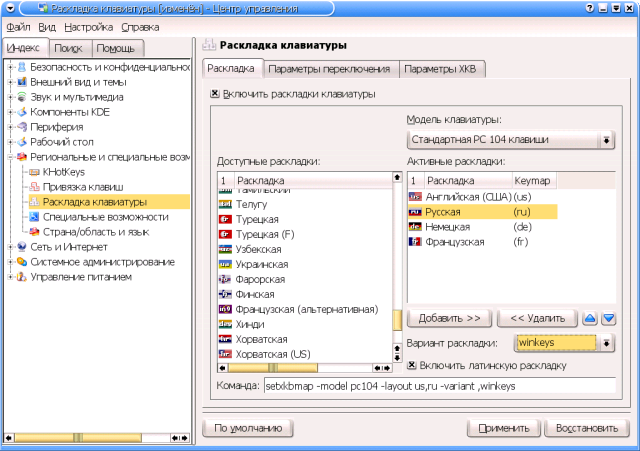Image resolution: width=640 pixels, height=451 pixels.
Task: Switch to 'Параметры переключения' tab
Action: 329,69
